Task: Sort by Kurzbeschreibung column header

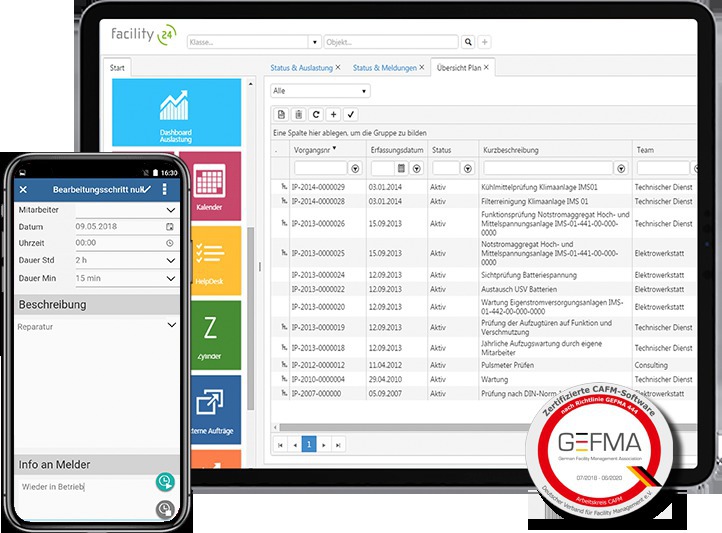Action: pyautogui.click(x=511, y=150)
